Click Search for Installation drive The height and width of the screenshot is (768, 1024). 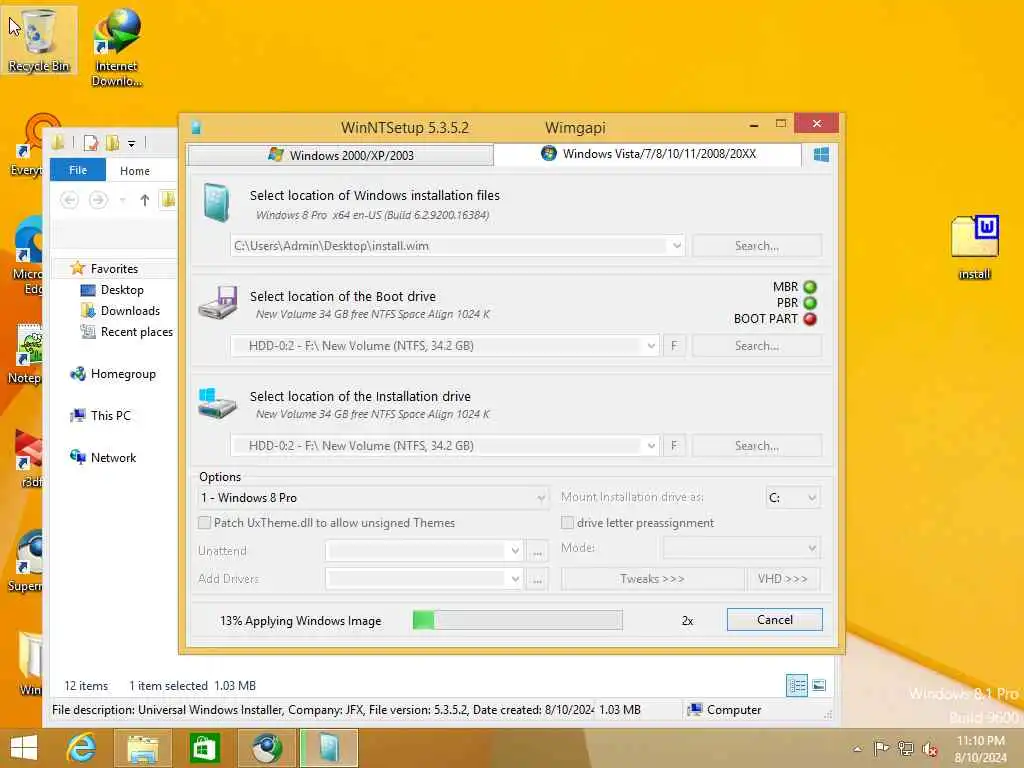point(756,445)
